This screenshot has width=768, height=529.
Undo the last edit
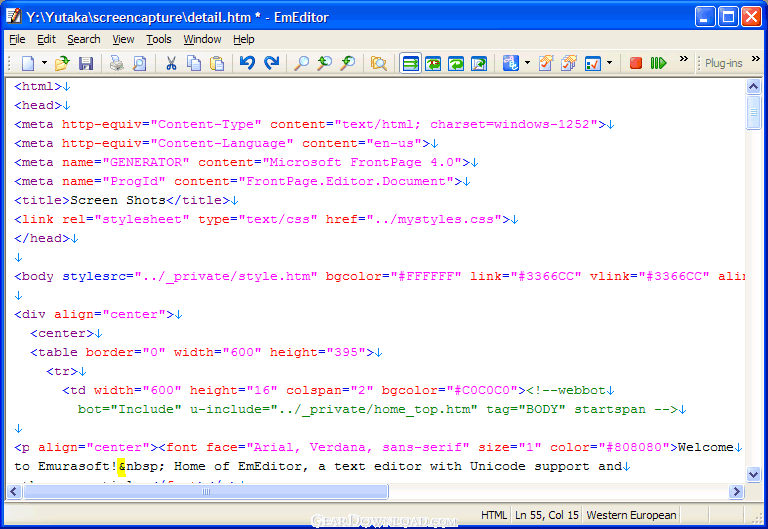[x=247, y=63]
